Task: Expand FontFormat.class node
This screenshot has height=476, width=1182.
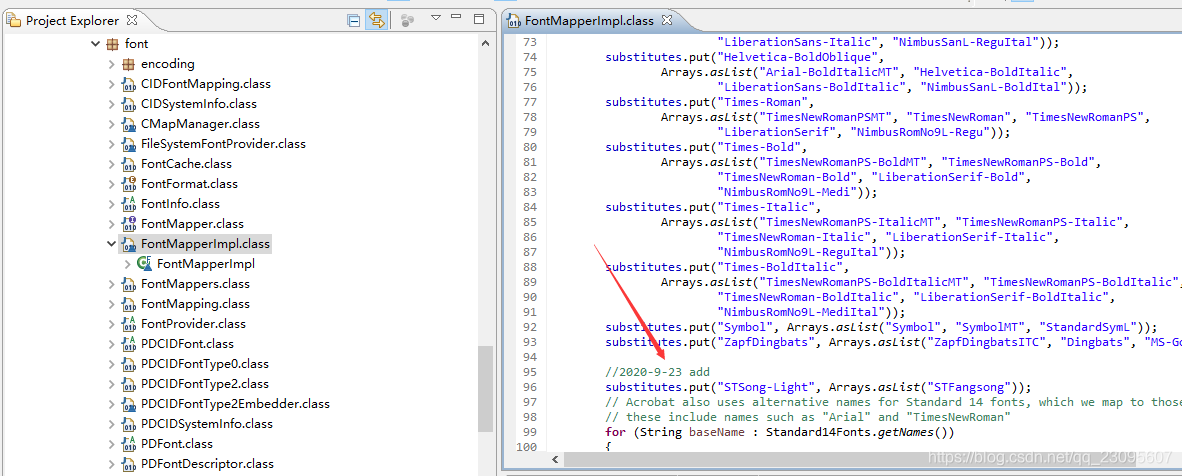Action: [111, 184]
